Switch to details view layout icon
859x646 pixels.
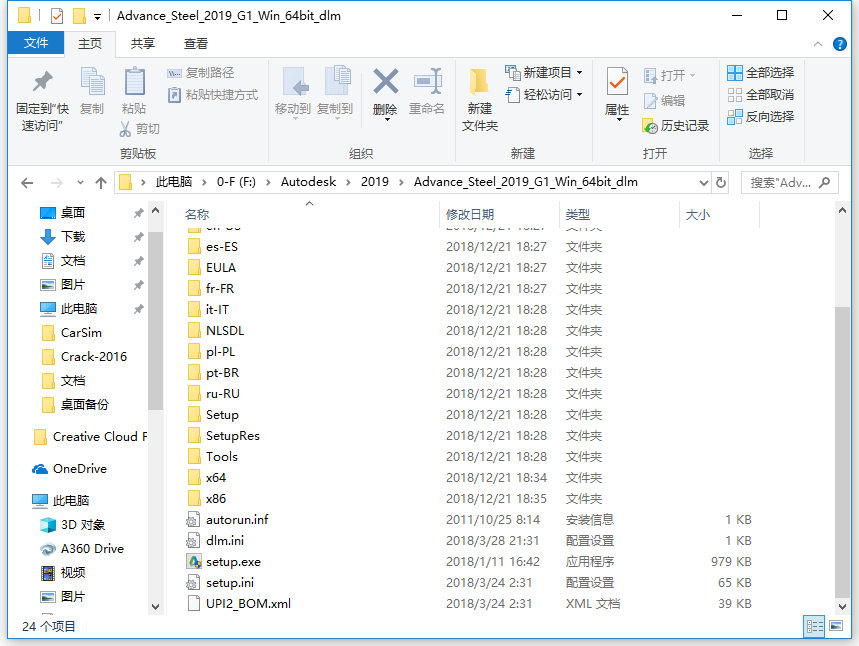(814, 626)
